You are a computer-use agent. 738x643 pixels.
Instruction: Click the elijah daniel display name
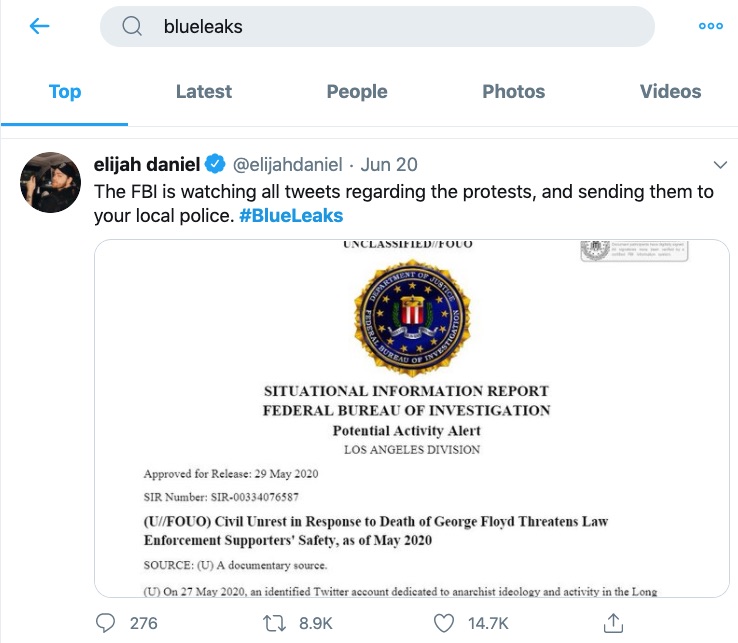pyautogui.click(x=146, y=164)
